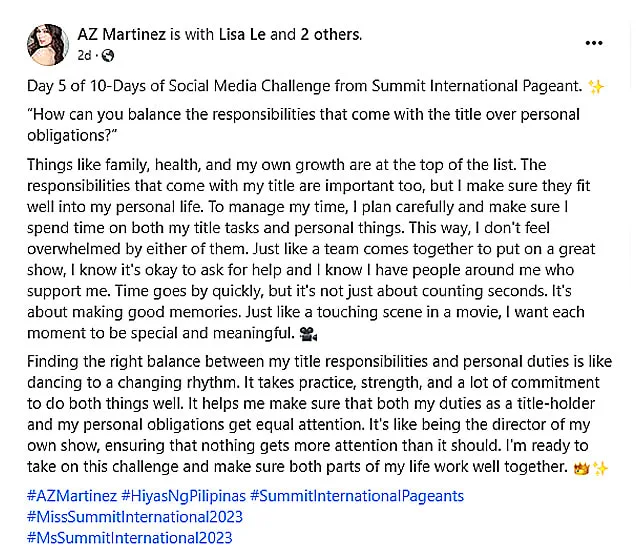Screen dimensions: 638x557
Task: Open the AZ Martinez profile name link
Action: click(x=122, y=35)
